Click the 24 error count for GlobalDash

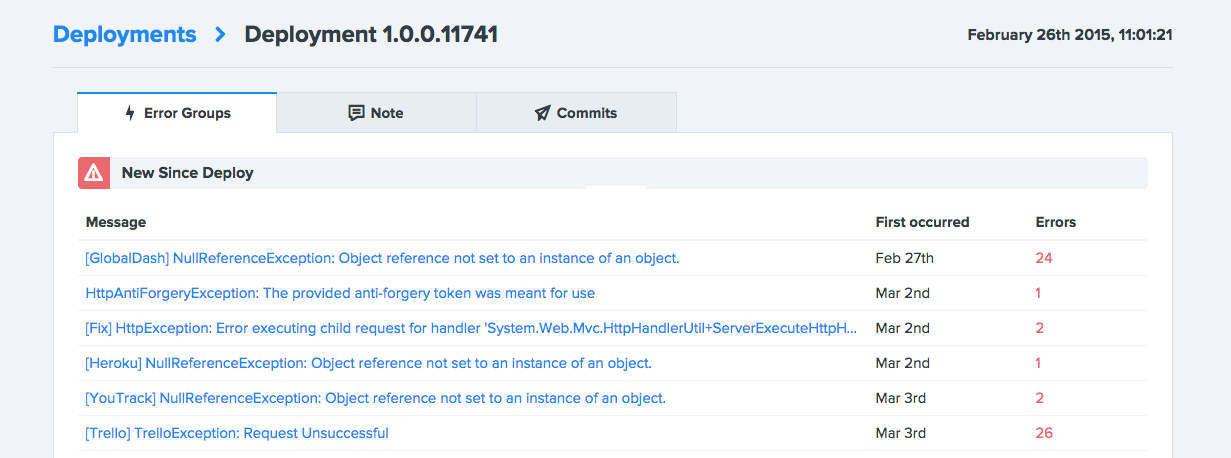pyautogui.click(x=1044, y=258)
